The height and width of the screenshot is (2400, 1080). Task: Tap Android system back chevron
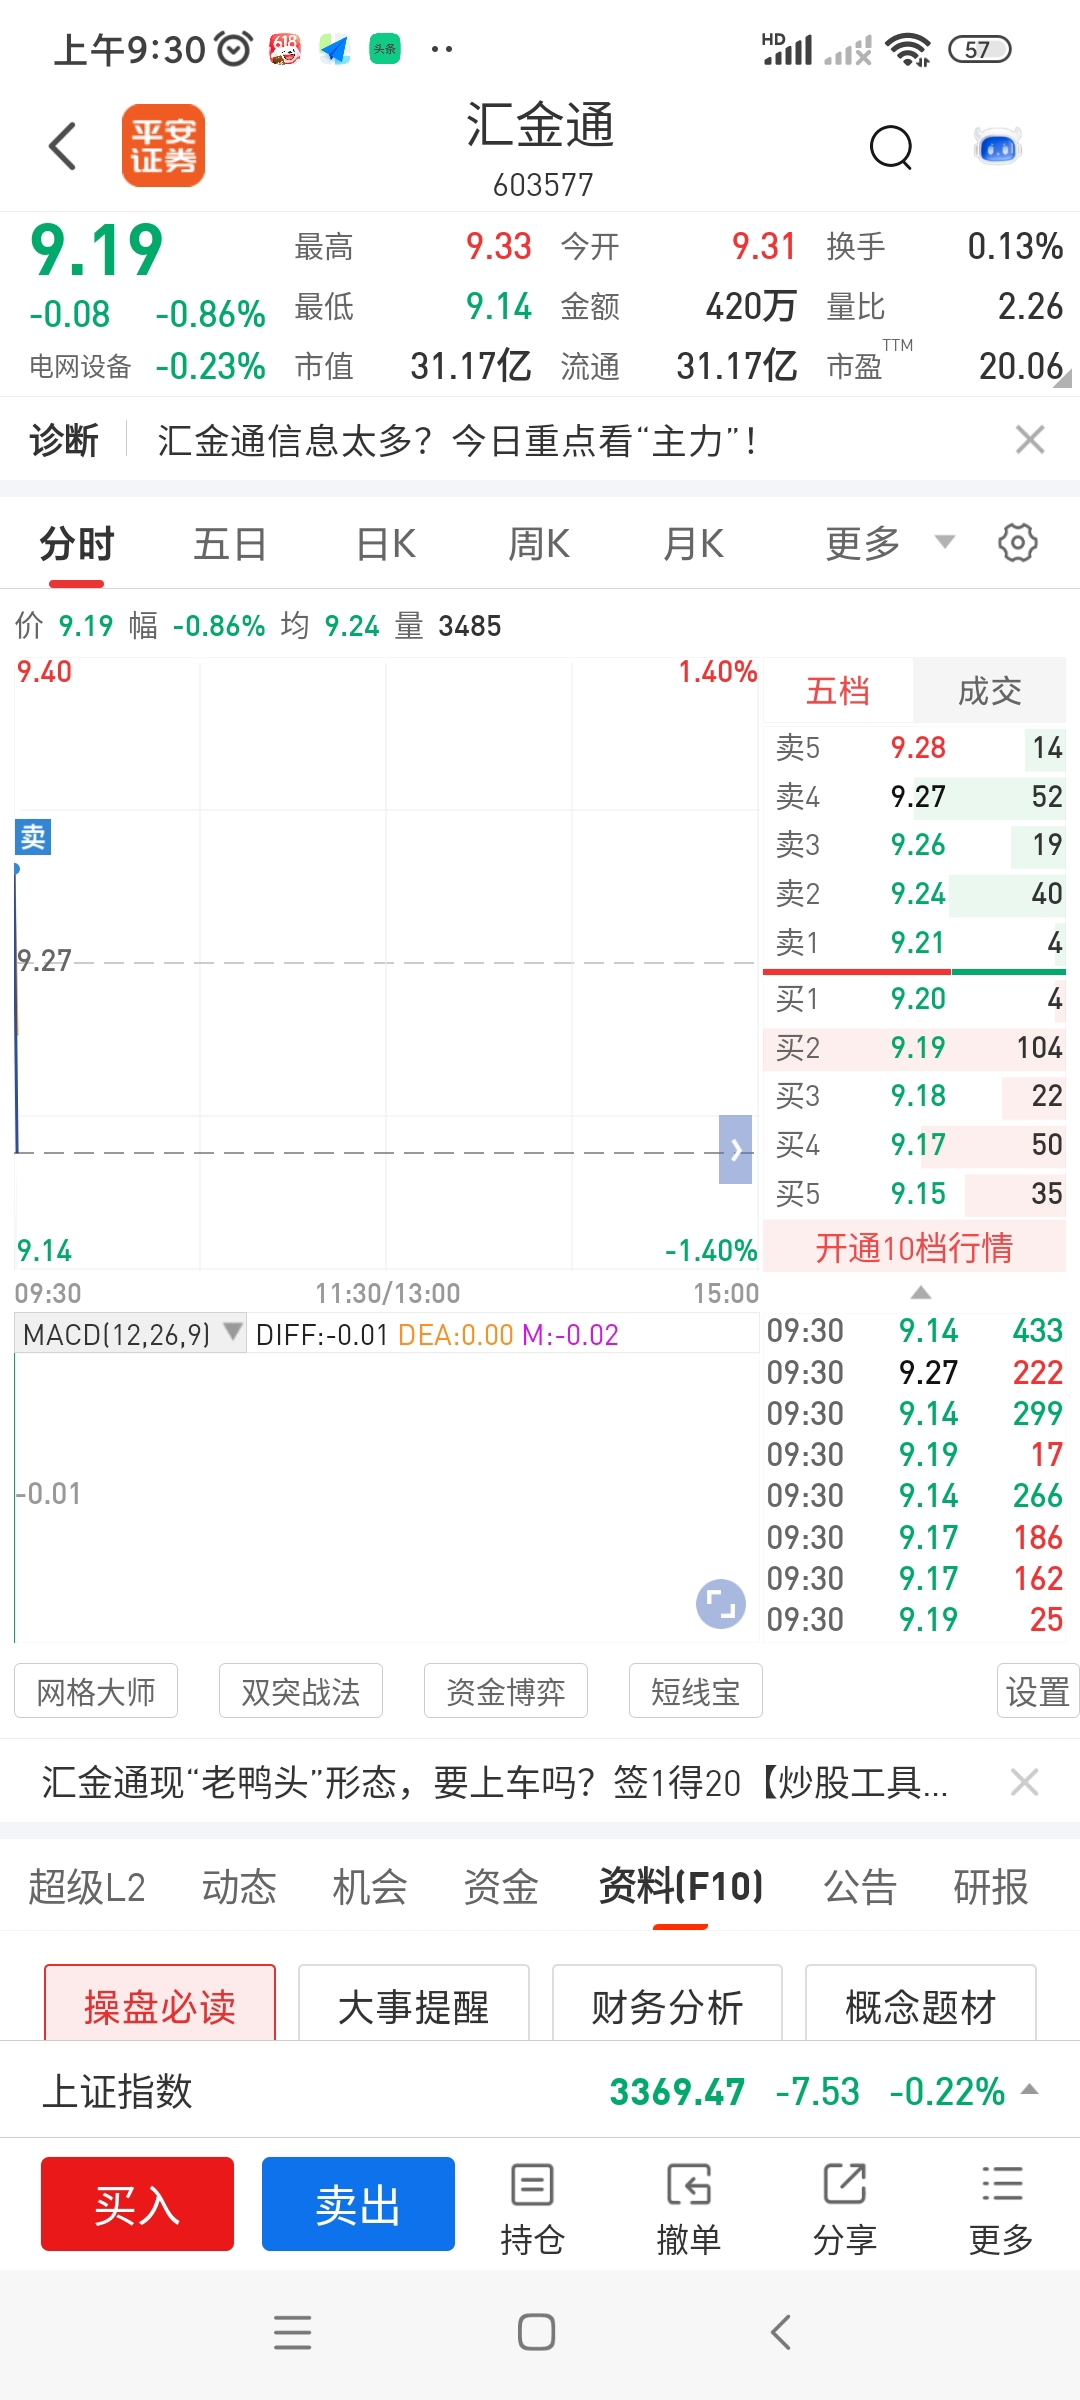[x=781, y=2333]
